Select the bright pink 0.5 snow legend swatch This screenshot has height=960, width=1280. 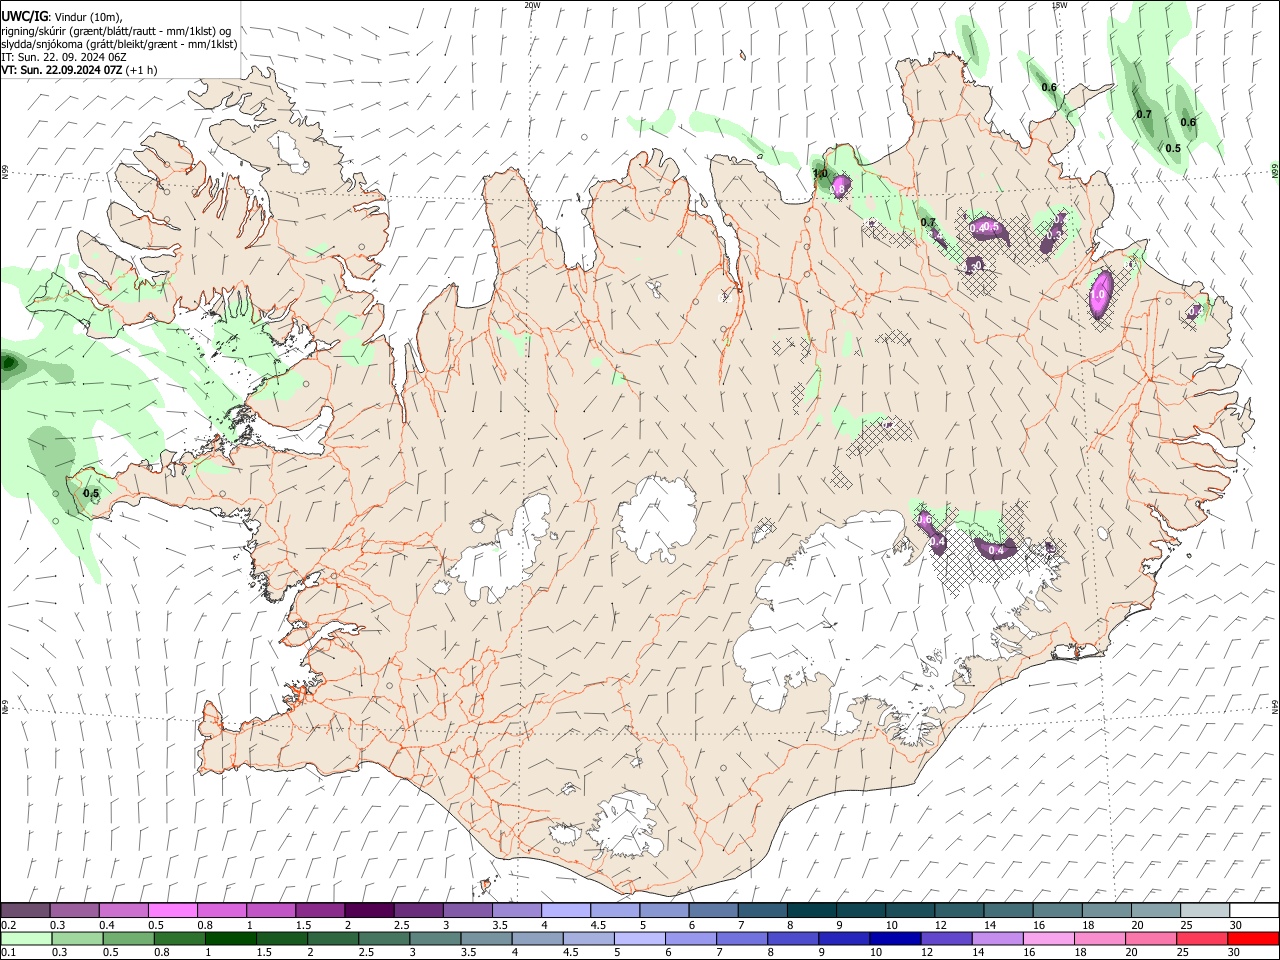tap(173, 910)
